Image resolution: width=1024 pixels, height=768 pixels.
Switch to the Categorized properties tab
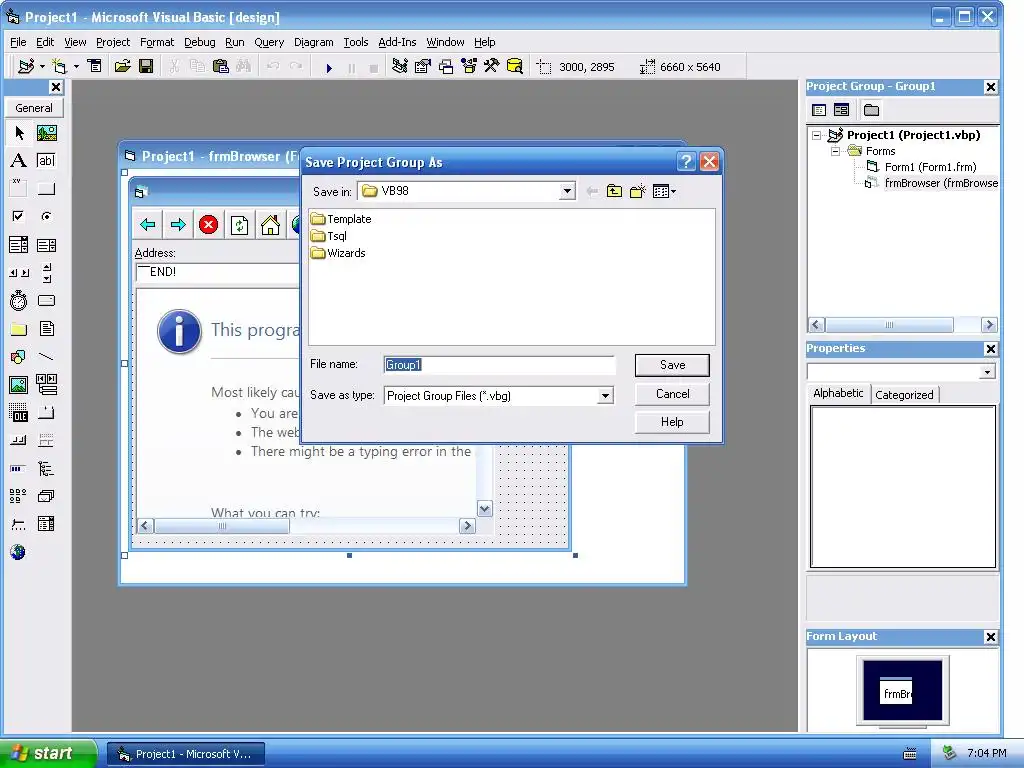coord(904,394)
